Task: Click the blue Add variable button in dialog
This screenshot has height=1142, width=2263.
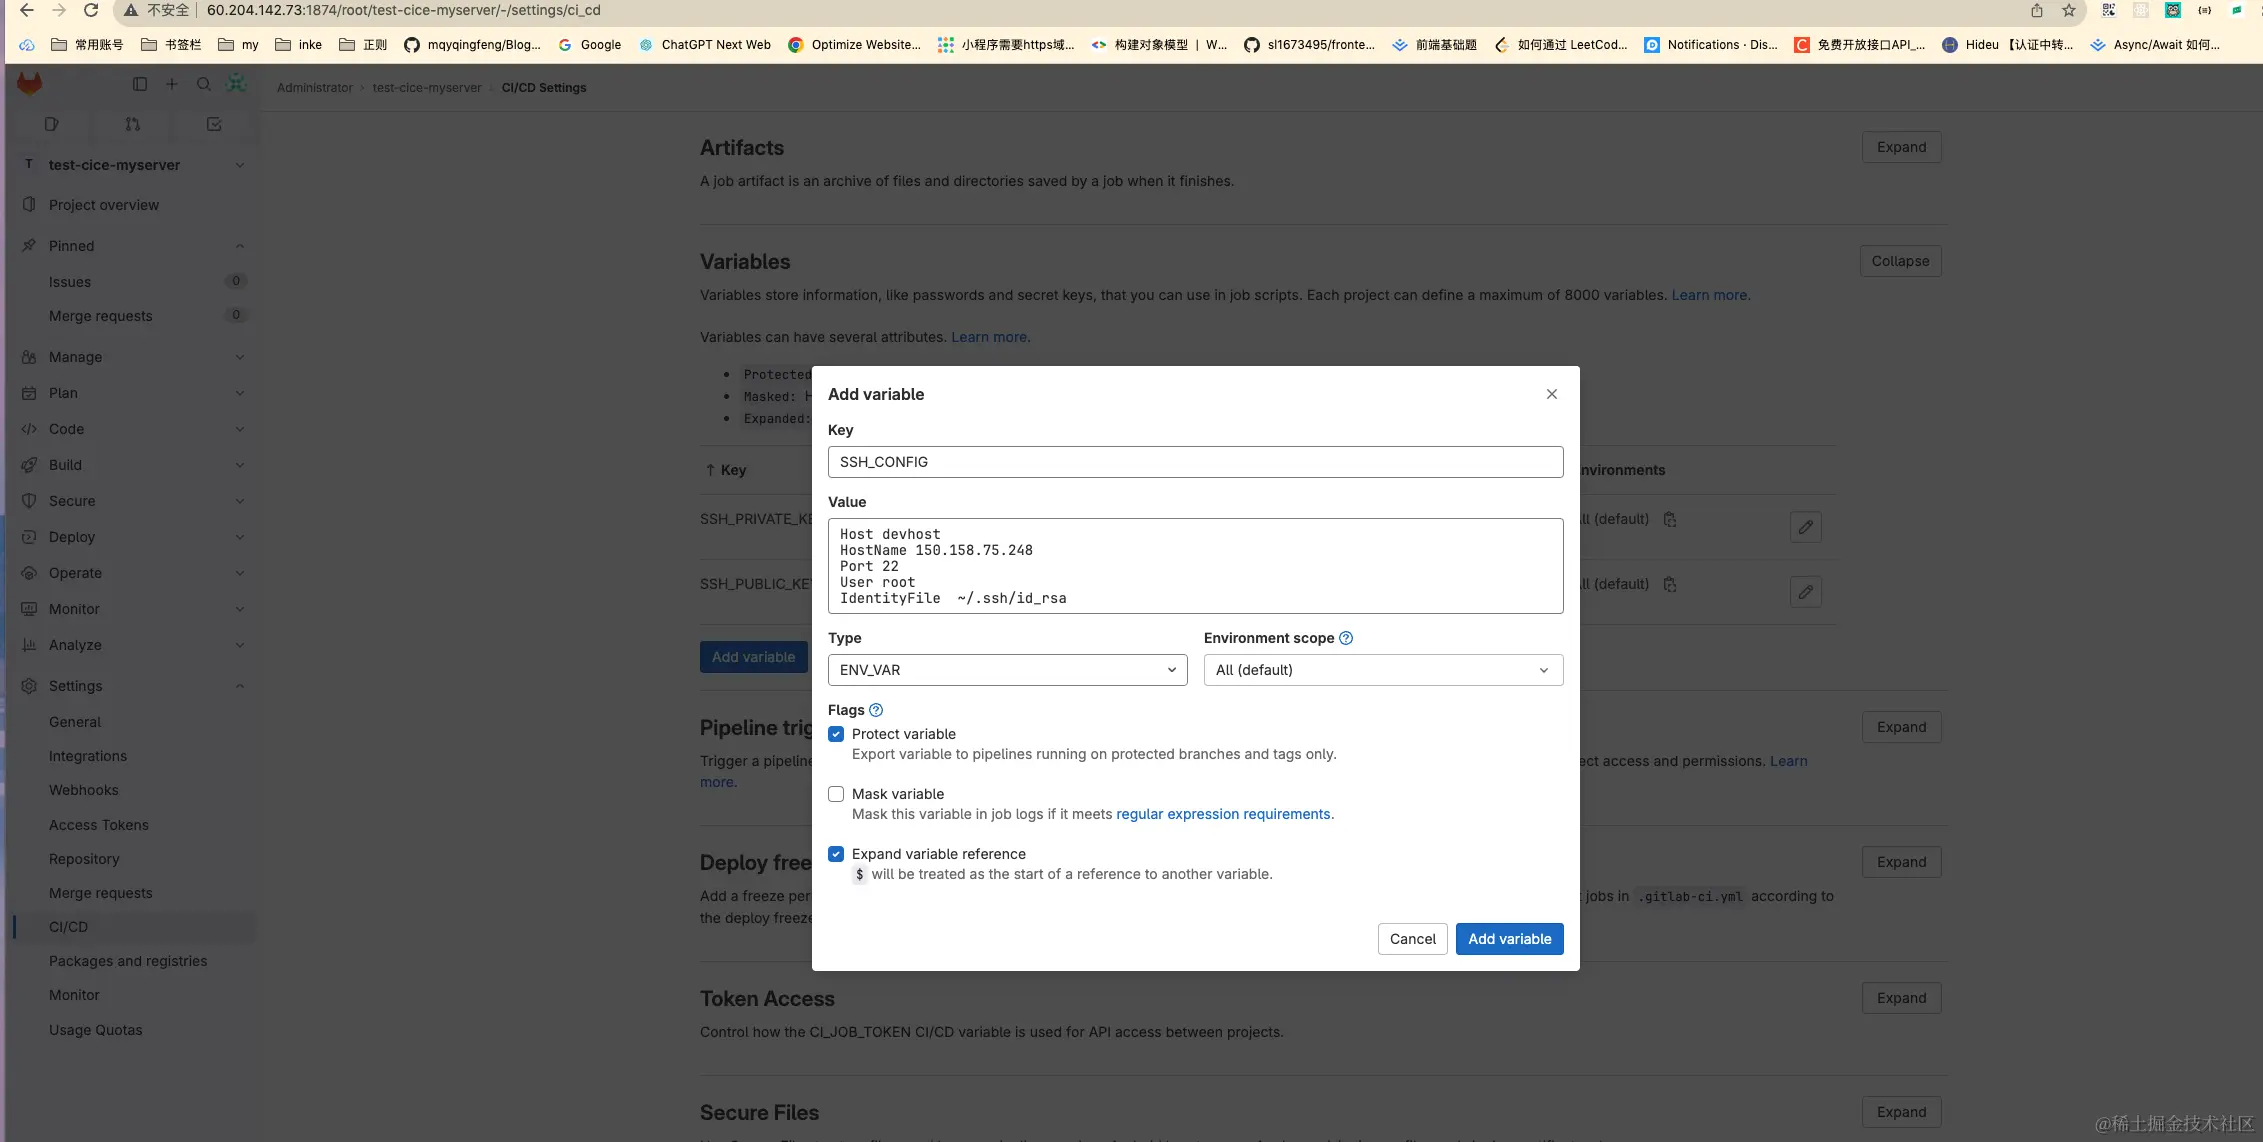Action: [x=1509, y=939]
